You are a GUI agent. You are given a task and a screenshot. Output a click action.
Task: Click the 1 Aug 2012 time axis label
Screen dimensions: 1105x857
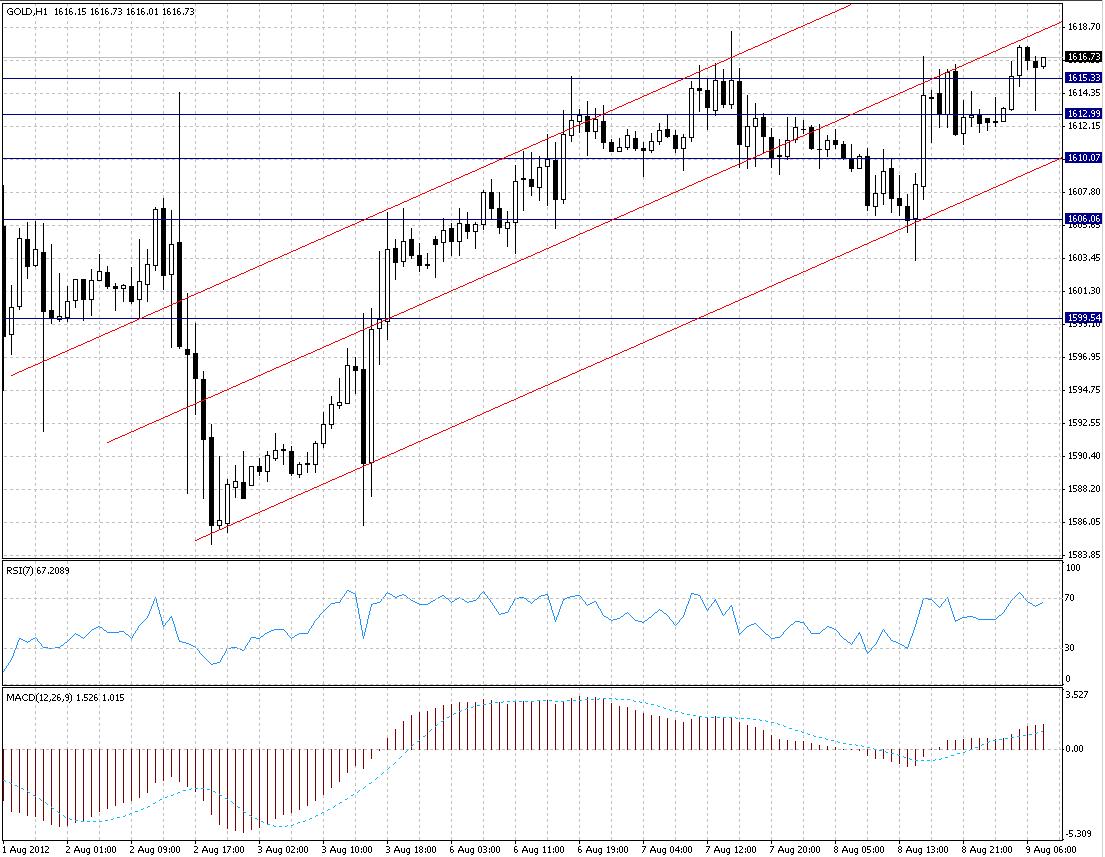(26, 849)
